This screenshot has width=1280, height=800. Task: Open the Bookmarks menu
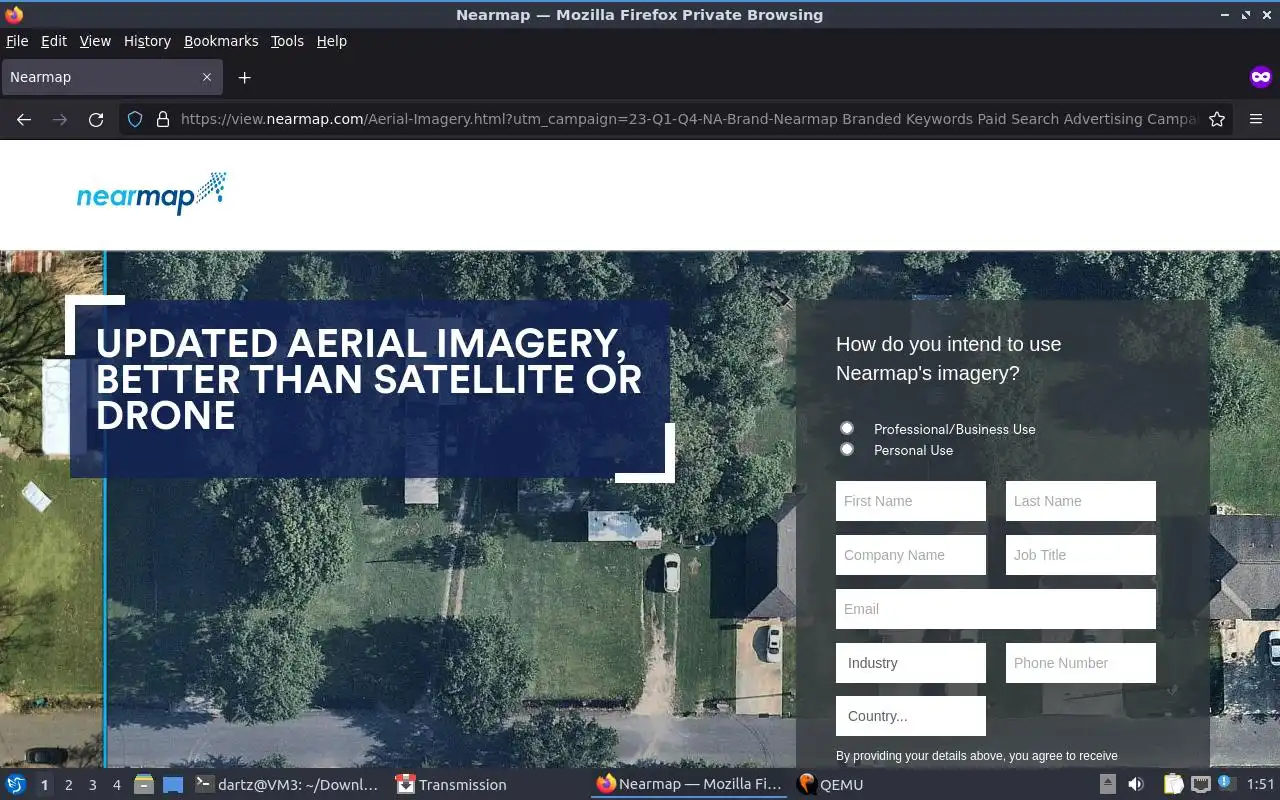[x=221, y=41]
